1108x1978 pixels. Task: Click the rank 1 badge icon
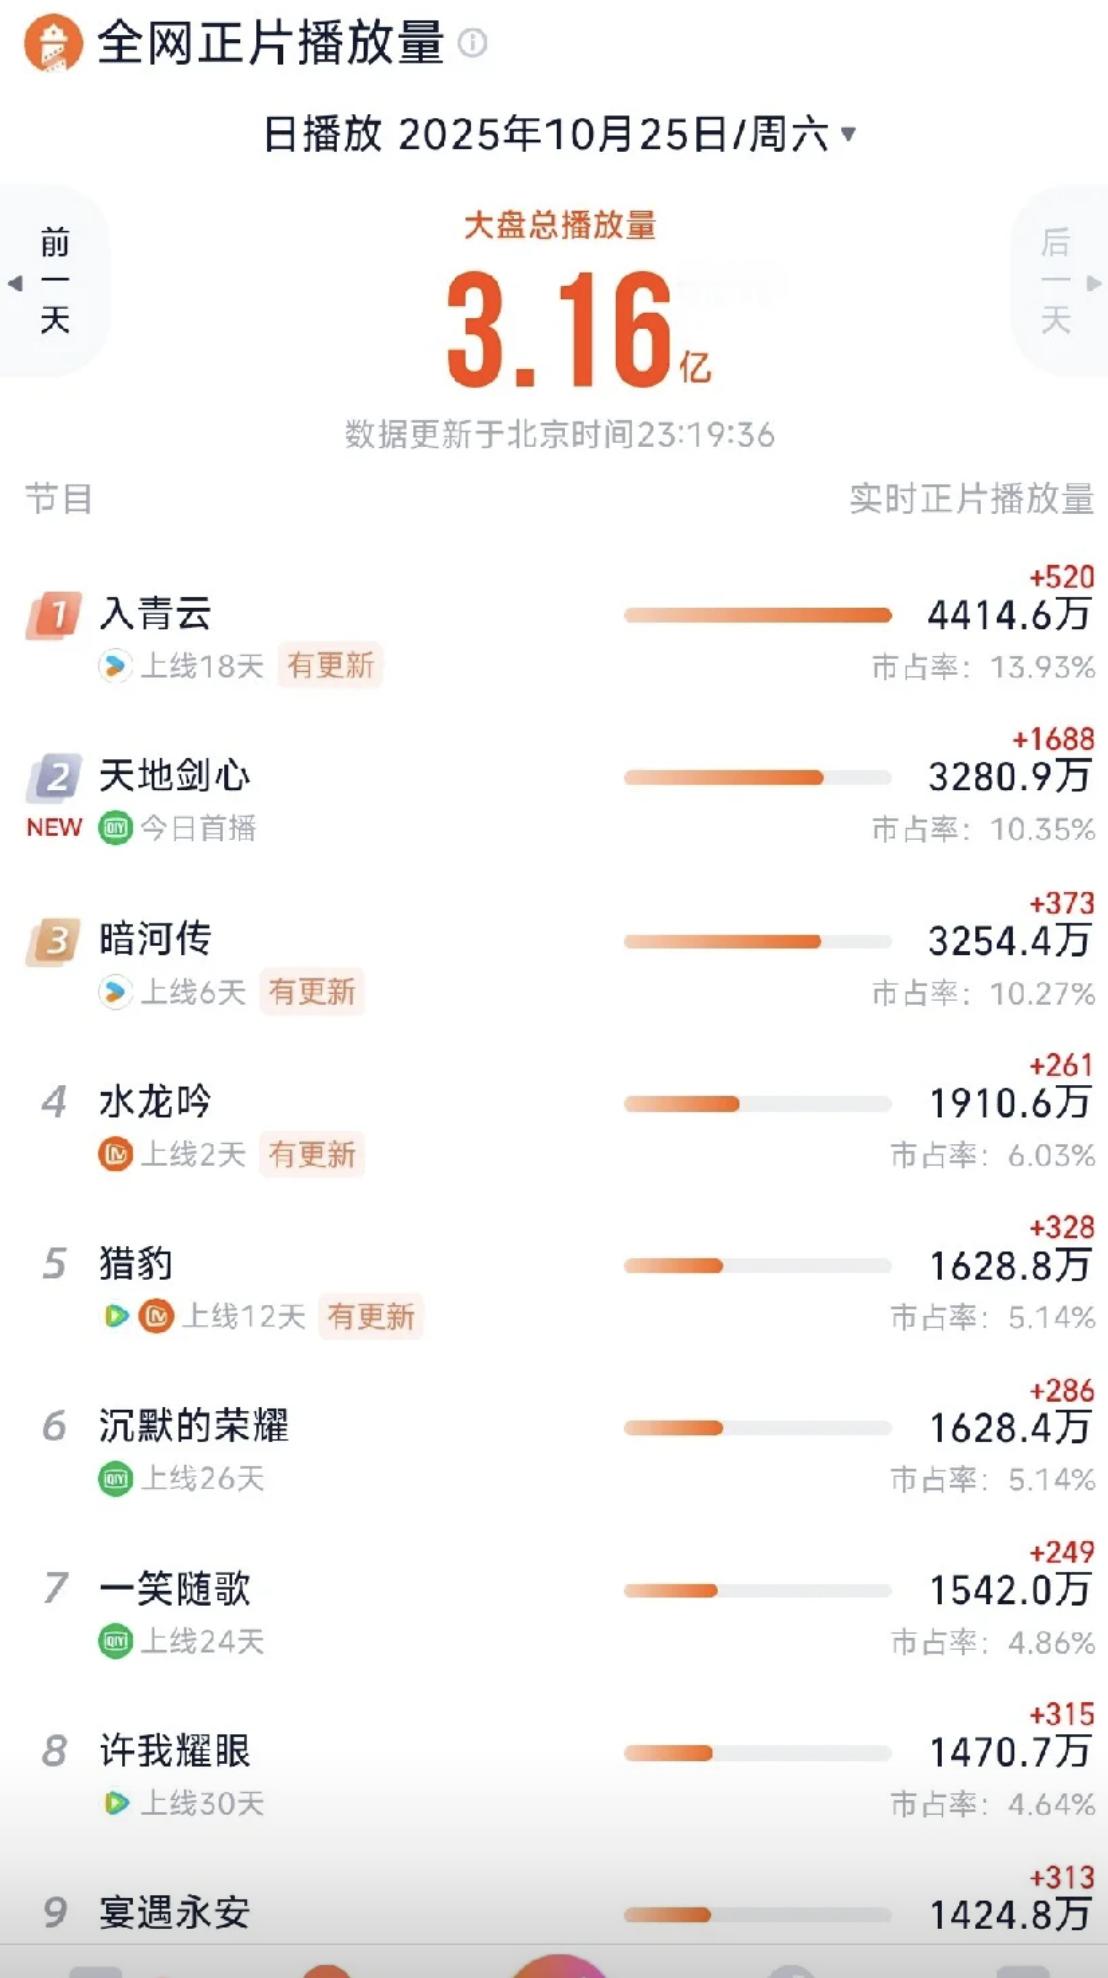(x=54, y=614)
